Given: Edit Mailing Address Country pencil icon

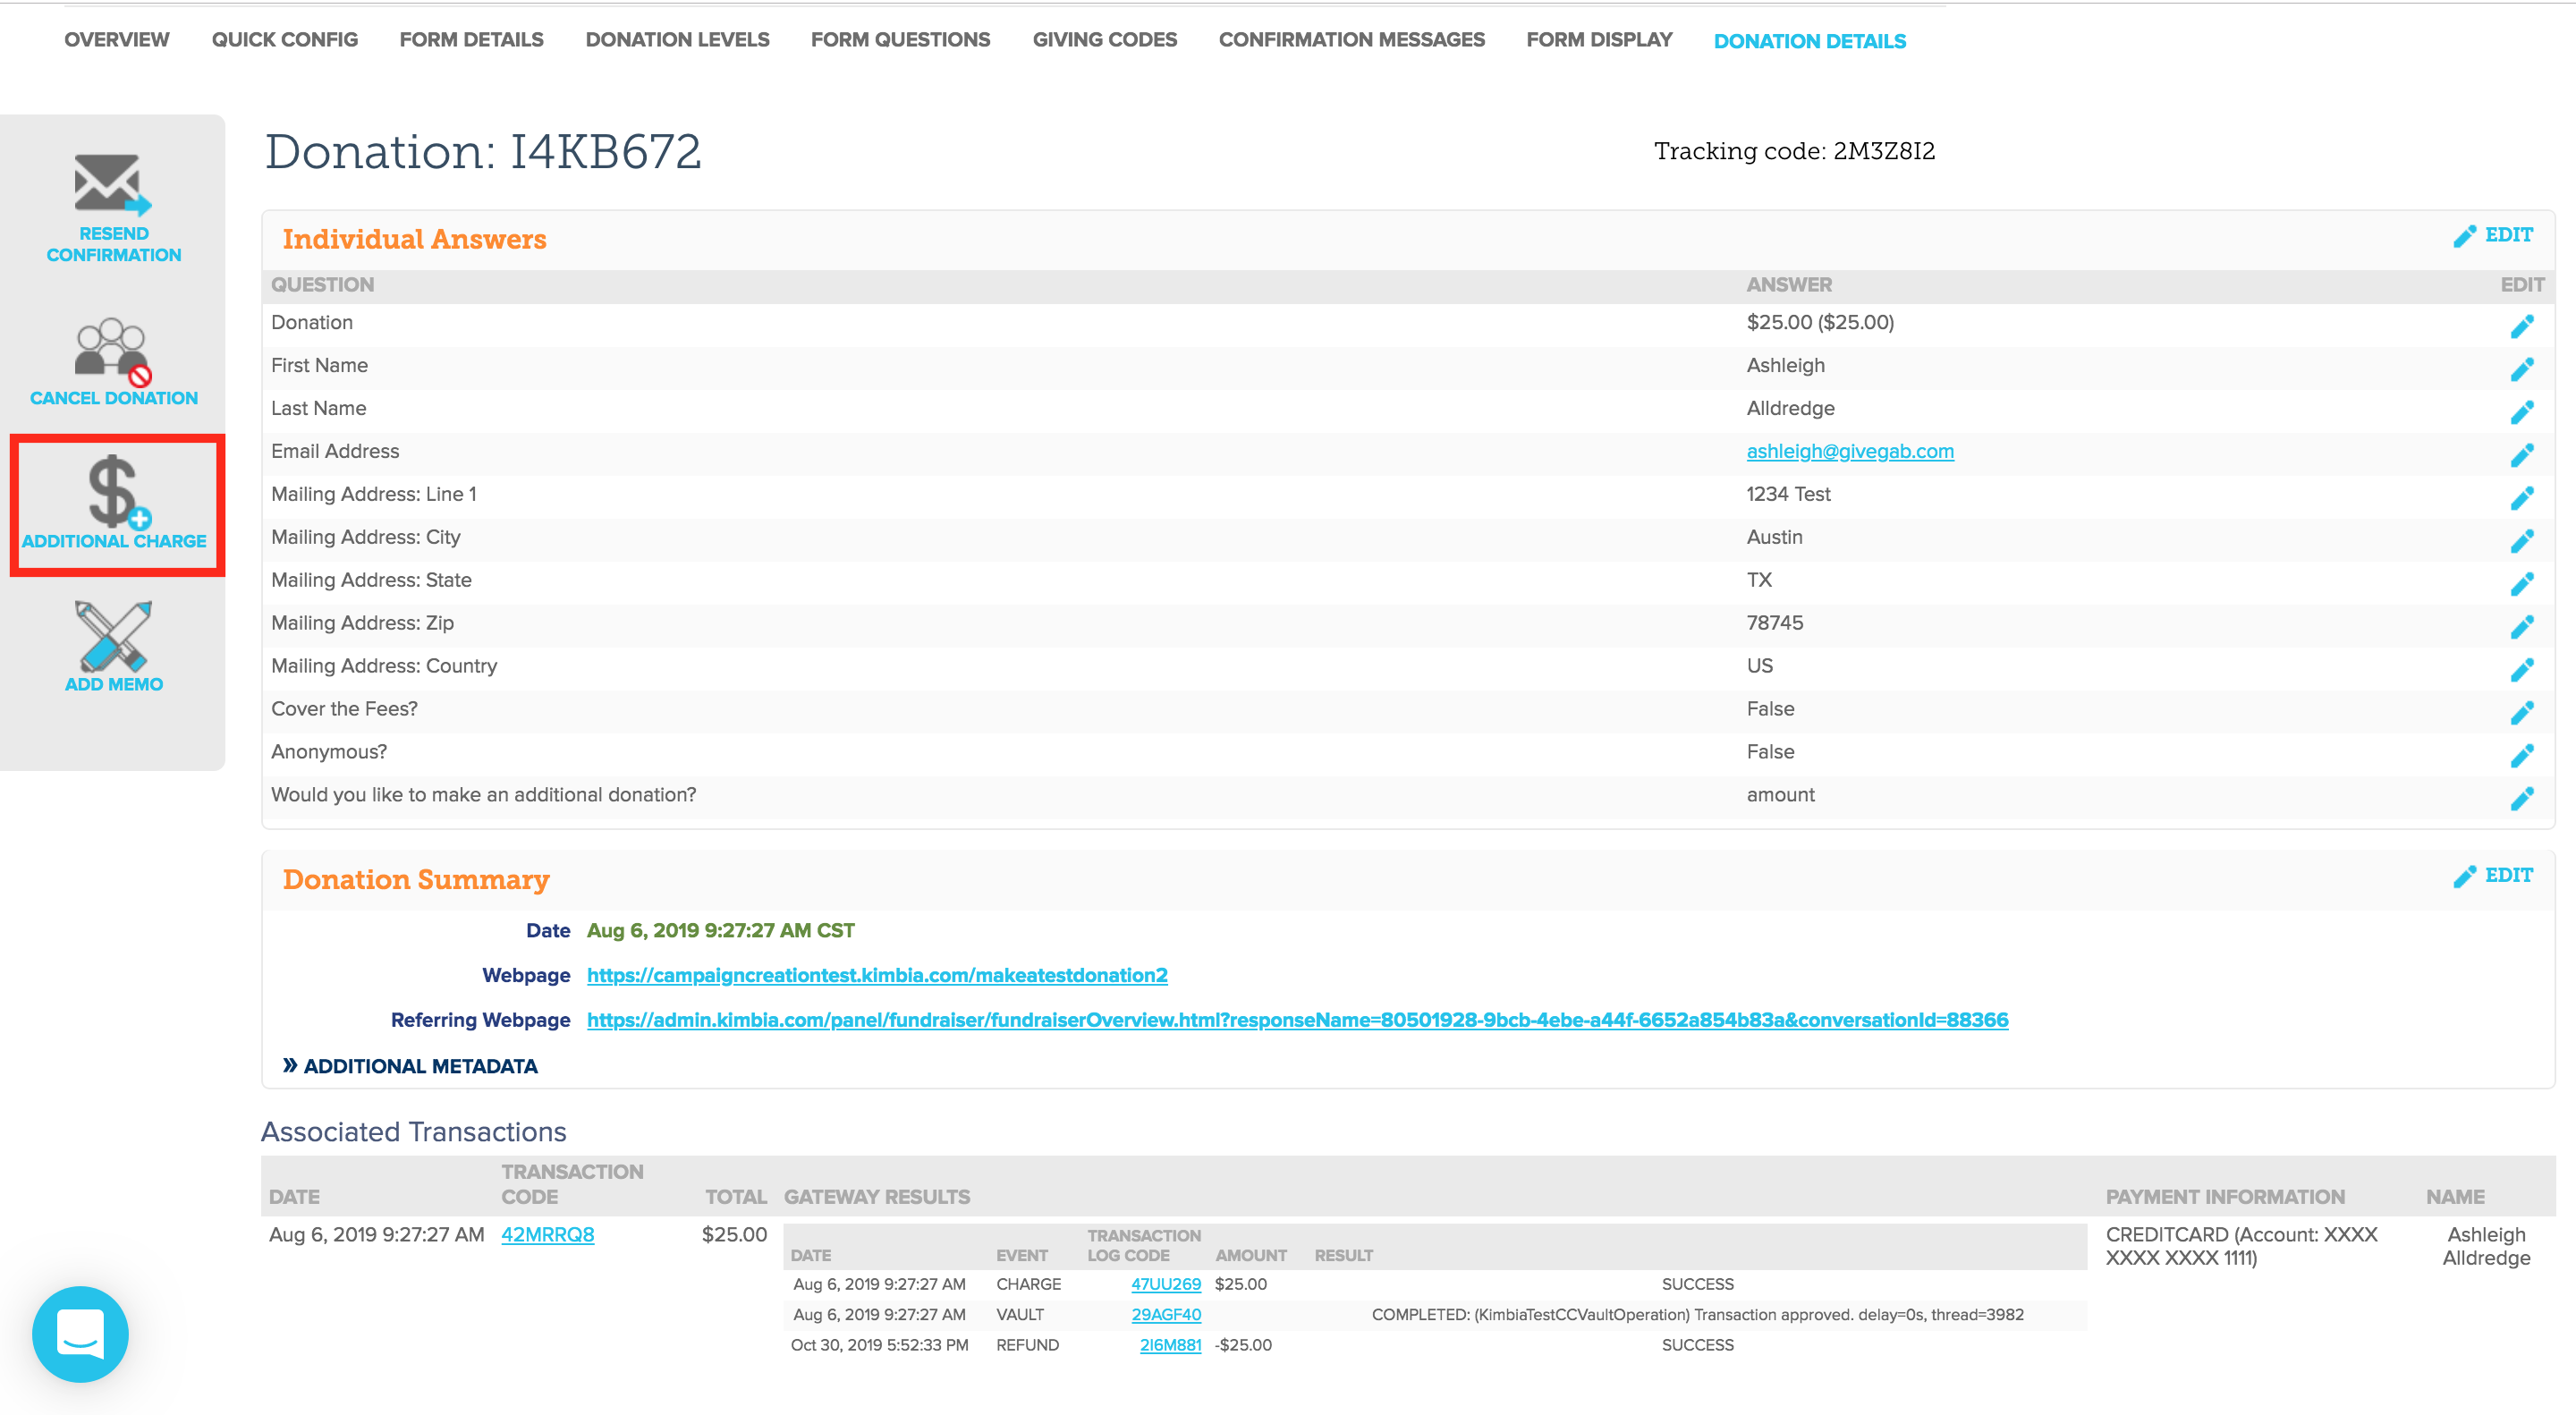Looking at the screenshot, I should [2522, 670].
